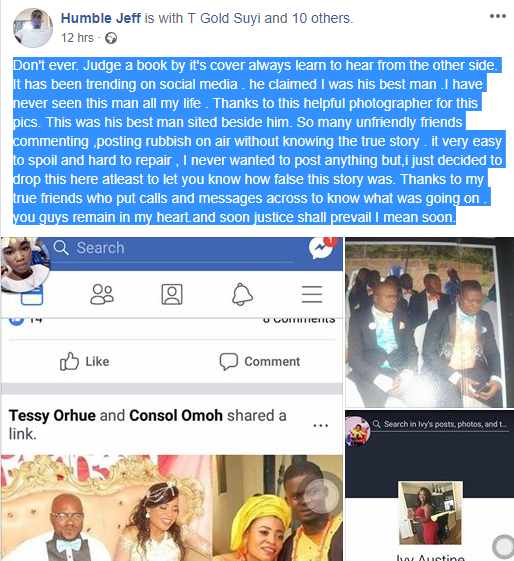Open T Gold Suyi's tagged profile
This screenshot has width=514, height=561.
click(x=224, y=18)
